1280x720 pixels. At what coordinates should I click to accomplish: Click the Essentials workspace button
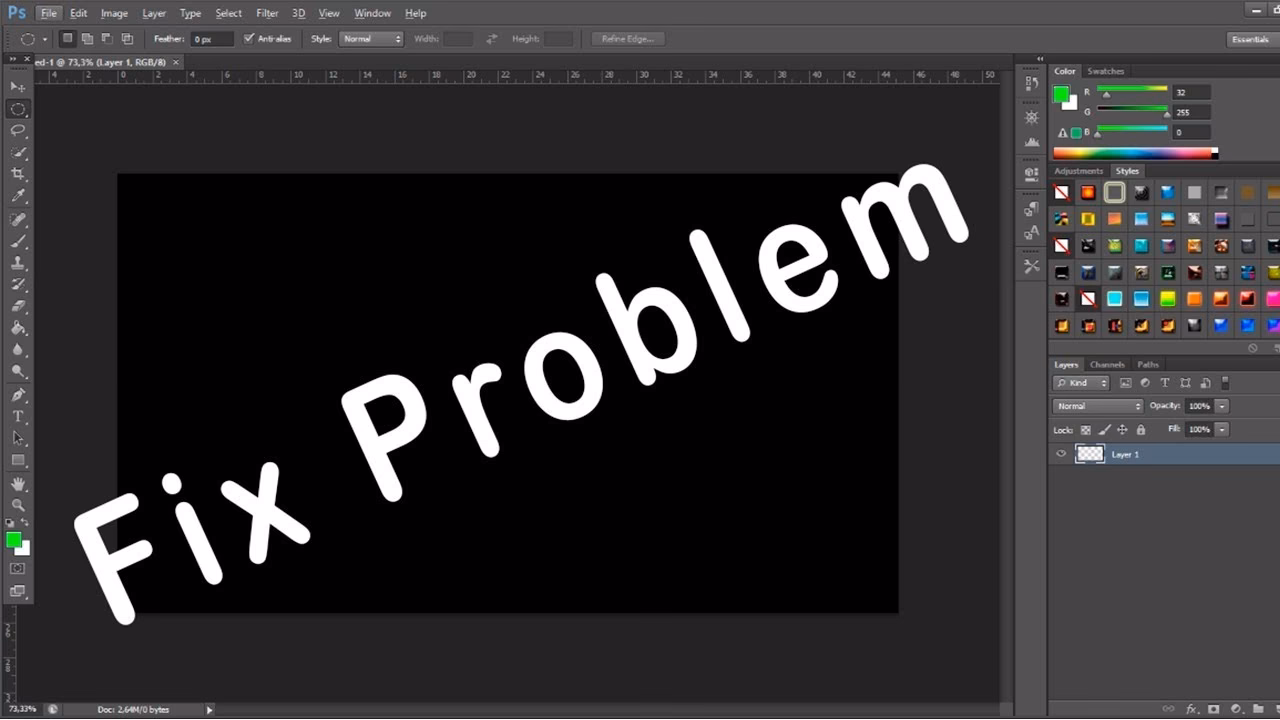(x=1249, y=39)
